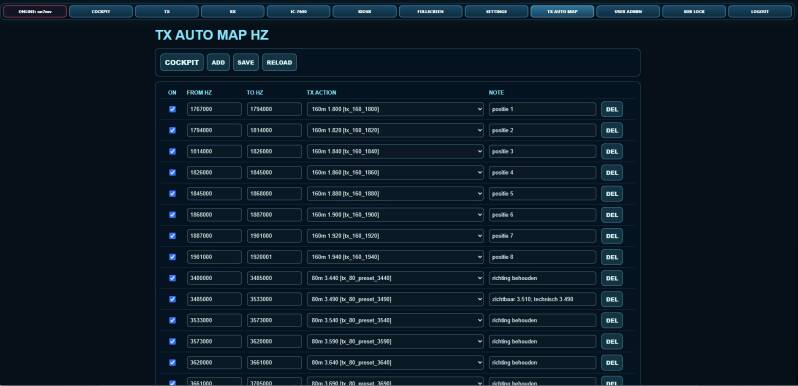
Task: Delete the positie 2 row
Action: 612,130
